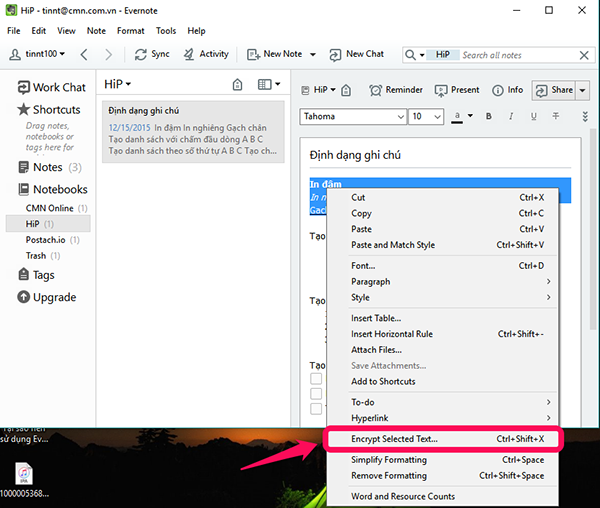Apply strikethrough formatting
The height and width of the screenshot is (508, 600).
pos(556,116)
